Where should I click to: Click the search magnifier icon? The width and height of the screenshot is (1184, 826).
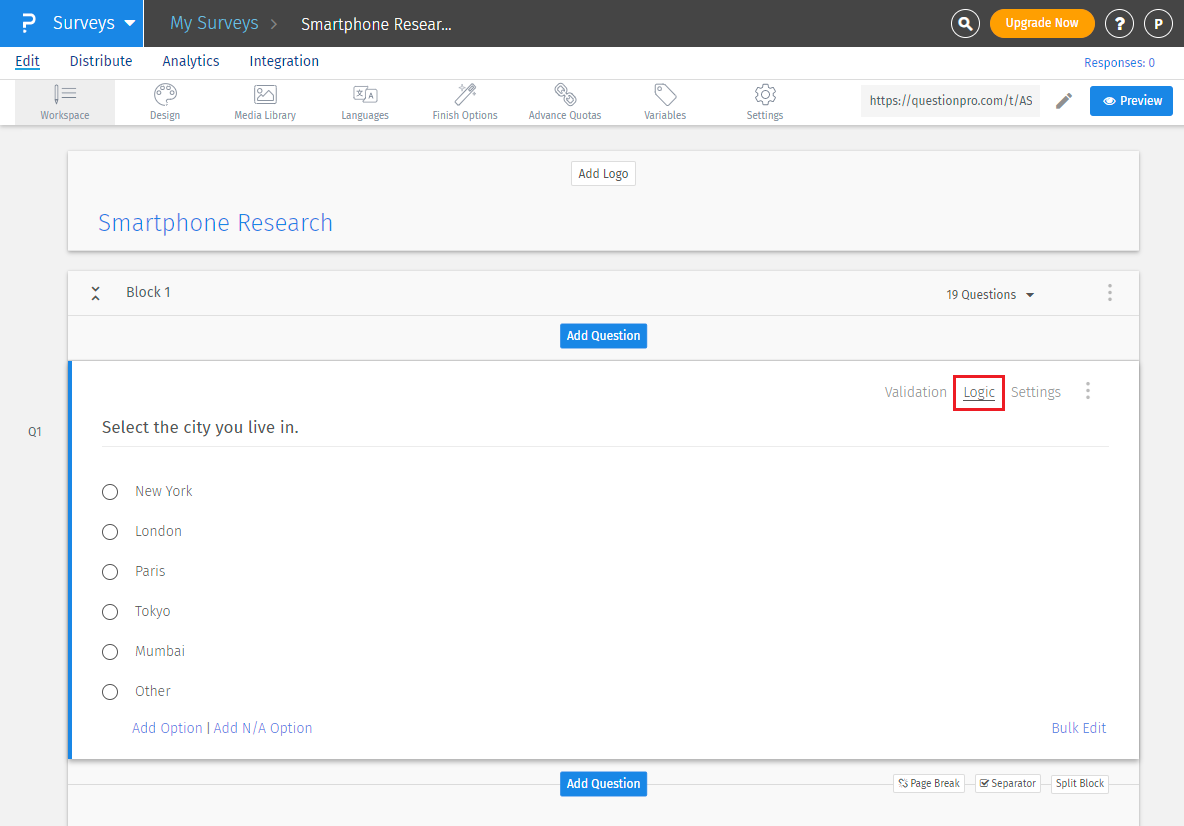965,23
